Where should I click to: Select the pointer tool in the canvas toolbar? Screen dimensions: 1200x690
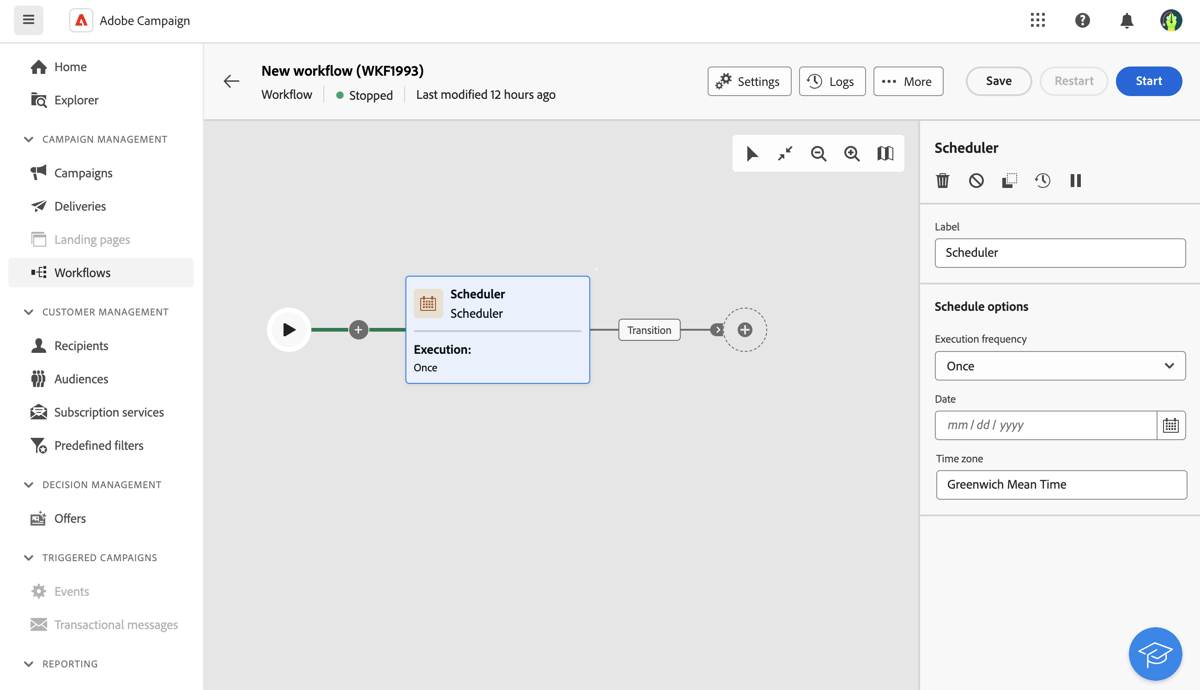[x=752, y=153]
